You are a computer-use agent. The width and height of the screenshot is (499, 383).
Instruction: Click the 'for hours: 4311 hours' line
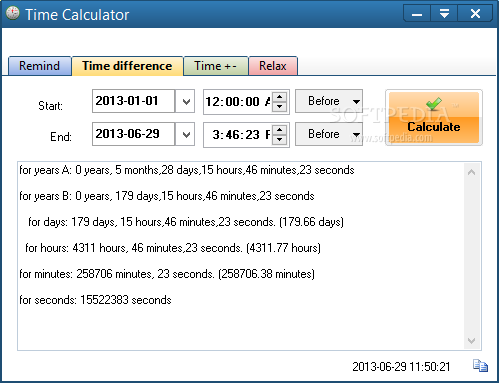(x=173, y=248)
